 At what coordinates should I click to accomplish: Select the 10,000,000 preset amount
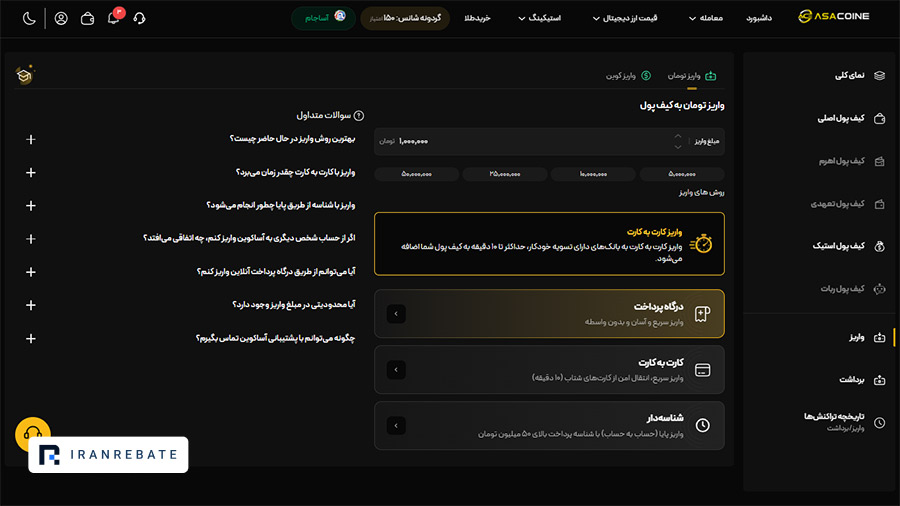[x=593, y=174]
